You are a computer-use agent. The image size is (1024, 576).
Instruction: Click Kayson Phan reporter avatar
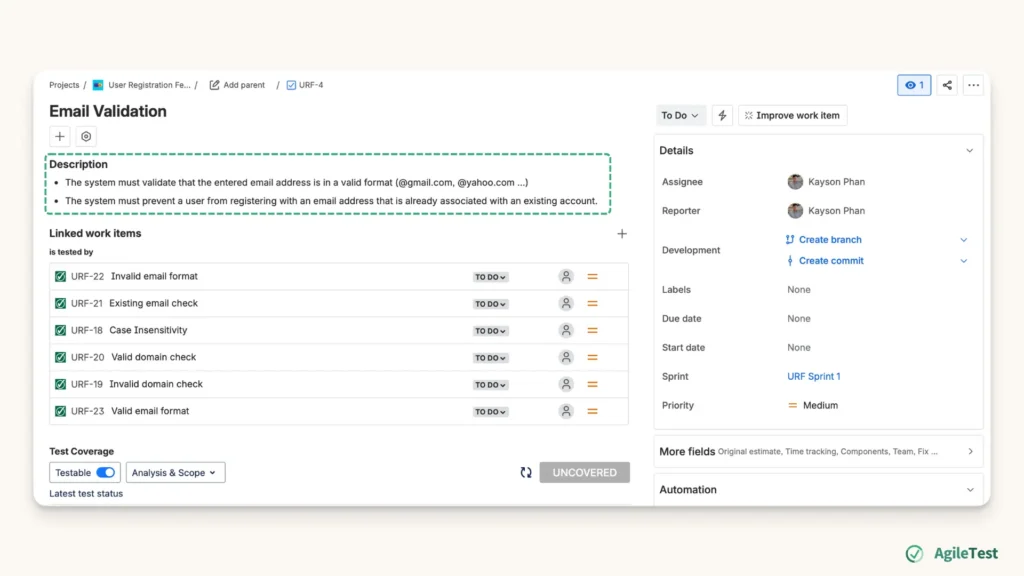click(x=795, y=210)
